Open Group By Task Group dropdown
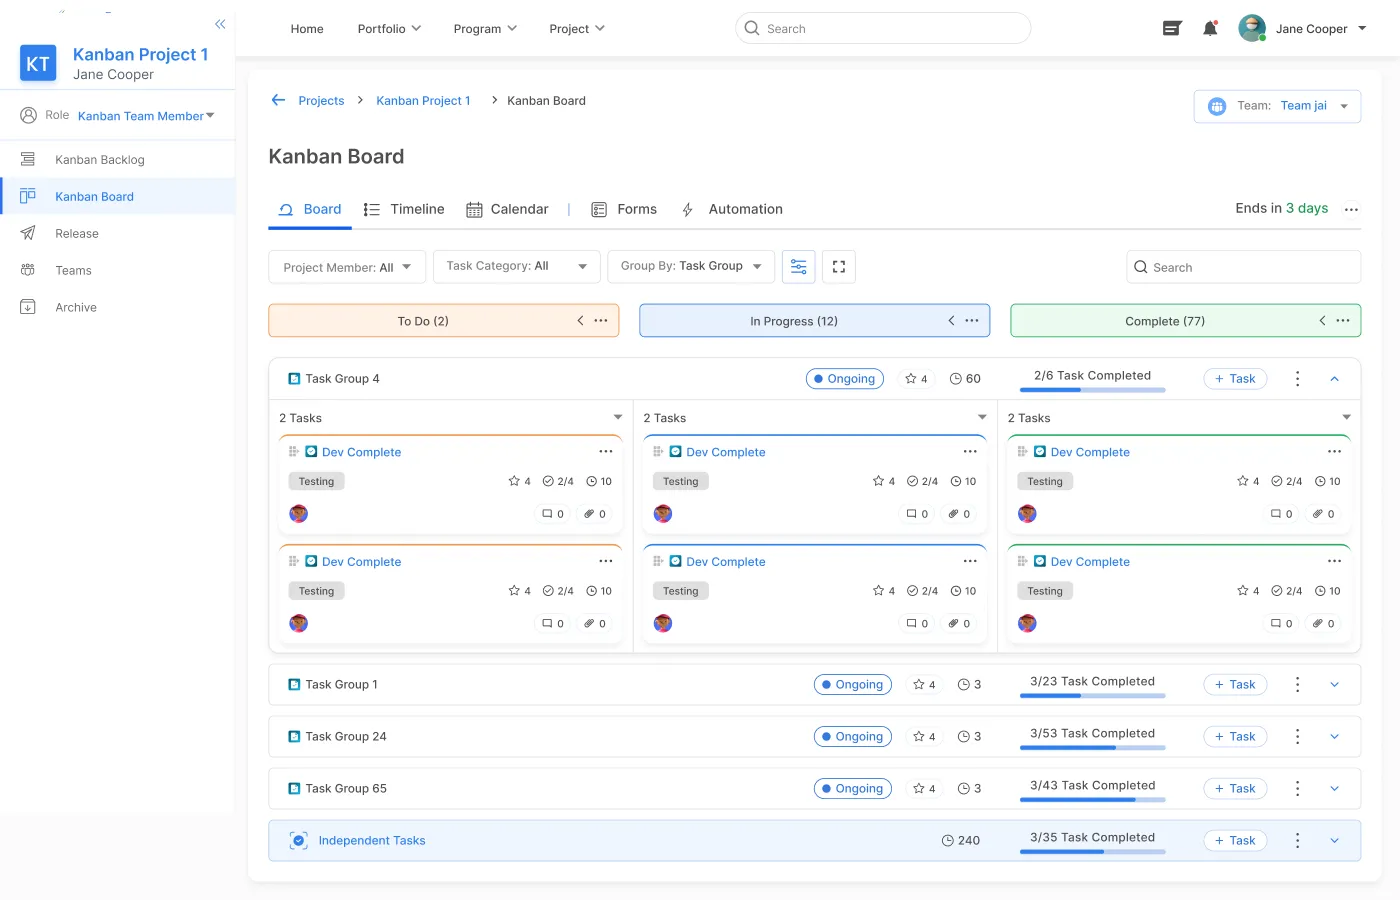Viewport: 1400px width, 900px height. tap(691, 267)
